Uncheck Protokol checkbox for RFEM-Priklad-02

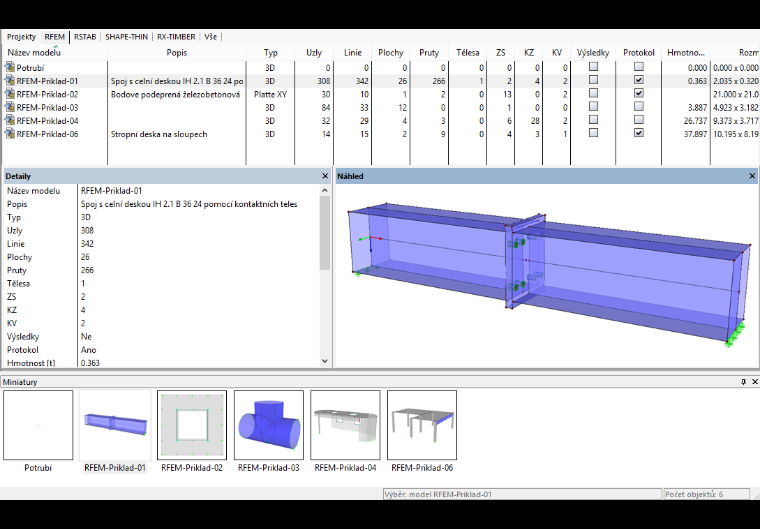coord(639,93)
